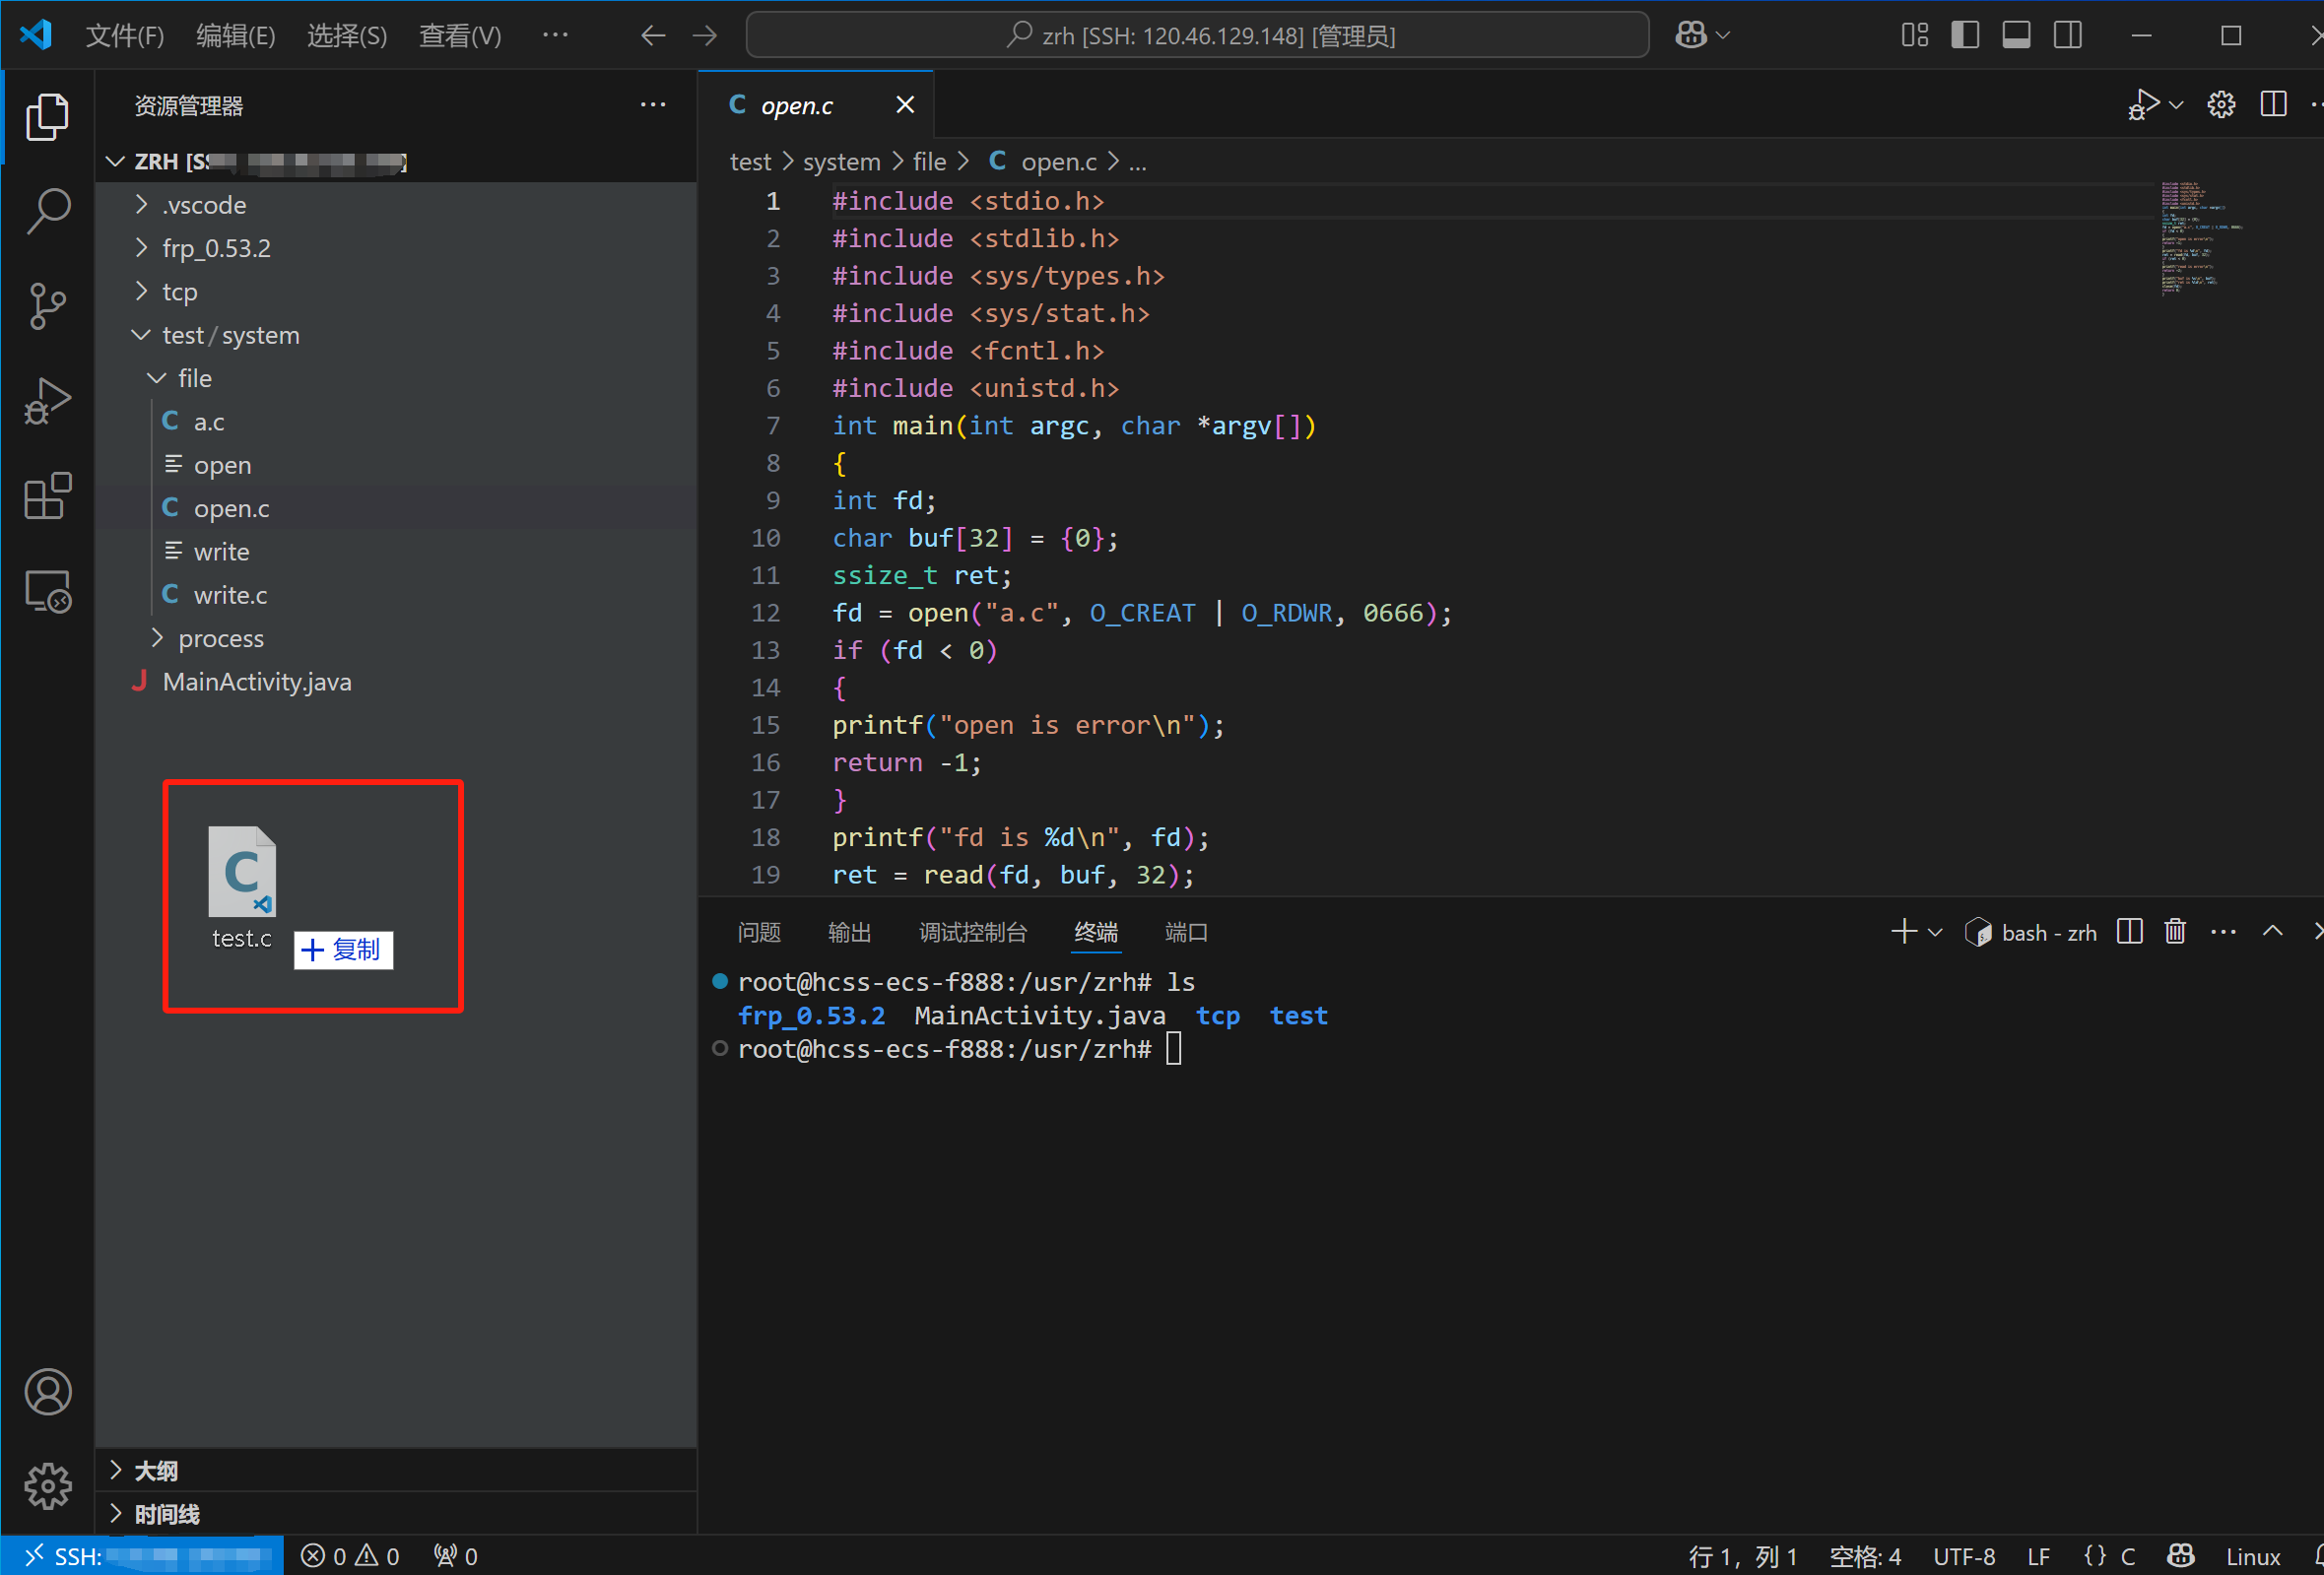Open the Extensions view
The height and width of the screenshot is (1575, 2324).
[47, 496]
